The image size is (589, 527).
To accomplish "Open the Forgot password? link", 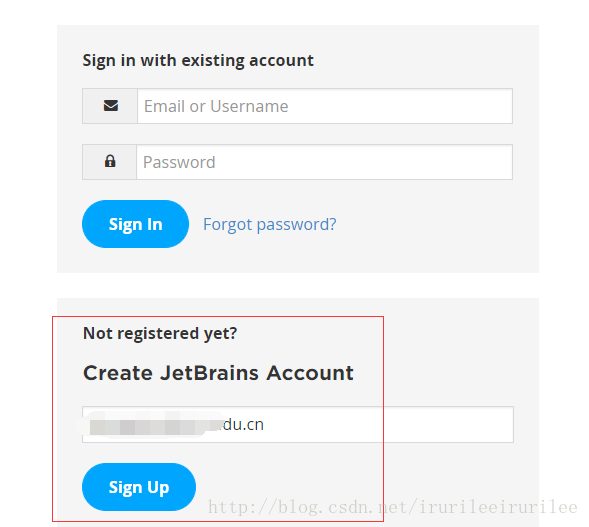I will pos(270,224).
